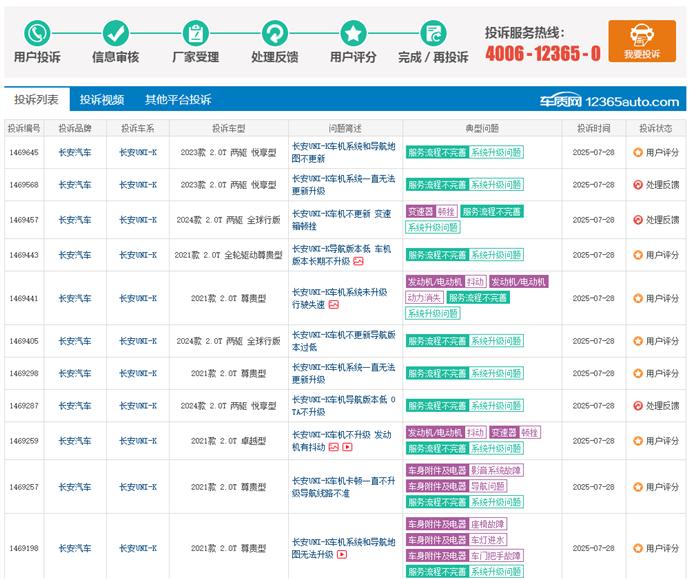
Task: Select the 投诉列表 tab
Action: coord(36,100)
